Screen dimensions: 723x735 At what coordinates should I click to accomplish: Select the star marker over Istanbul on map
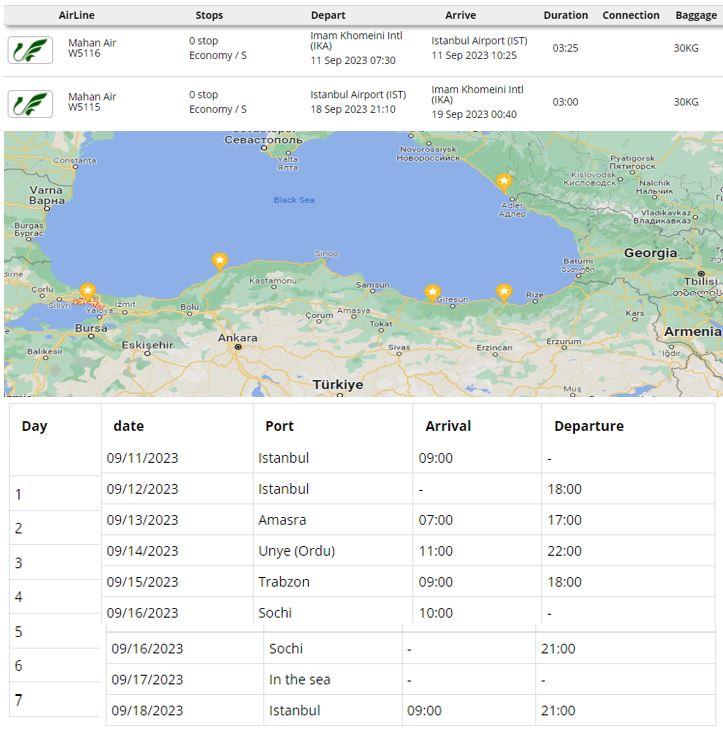tap(88, 291)
